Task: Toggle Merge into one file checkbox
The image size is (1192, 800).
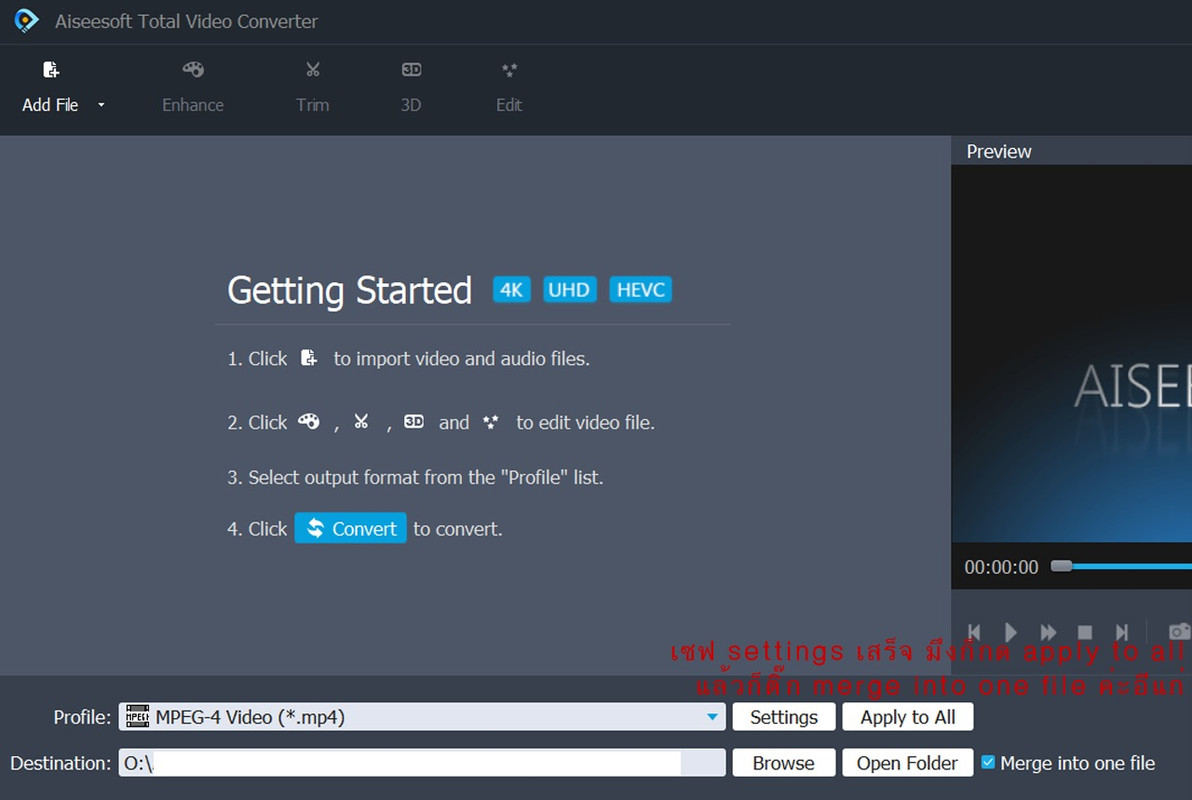Action: tap(988, 762)
